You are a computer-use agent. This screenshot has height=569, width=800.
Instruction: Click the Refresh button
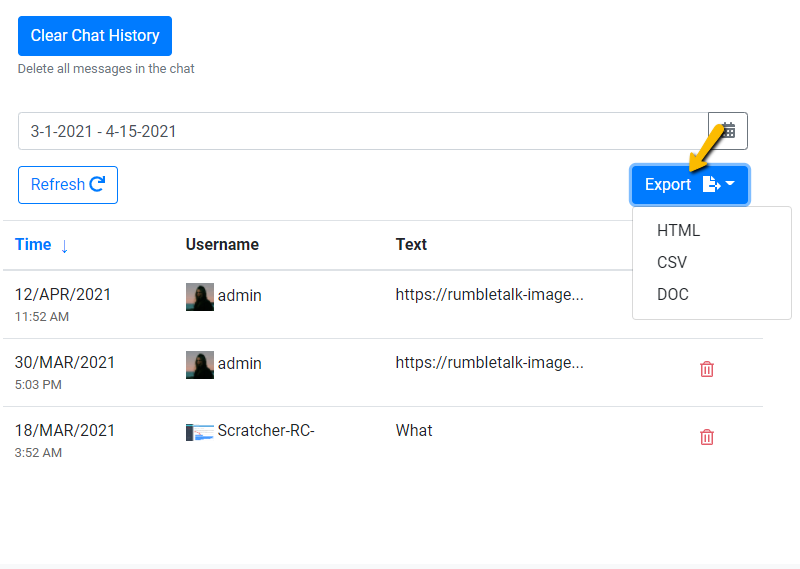point(68,185)
